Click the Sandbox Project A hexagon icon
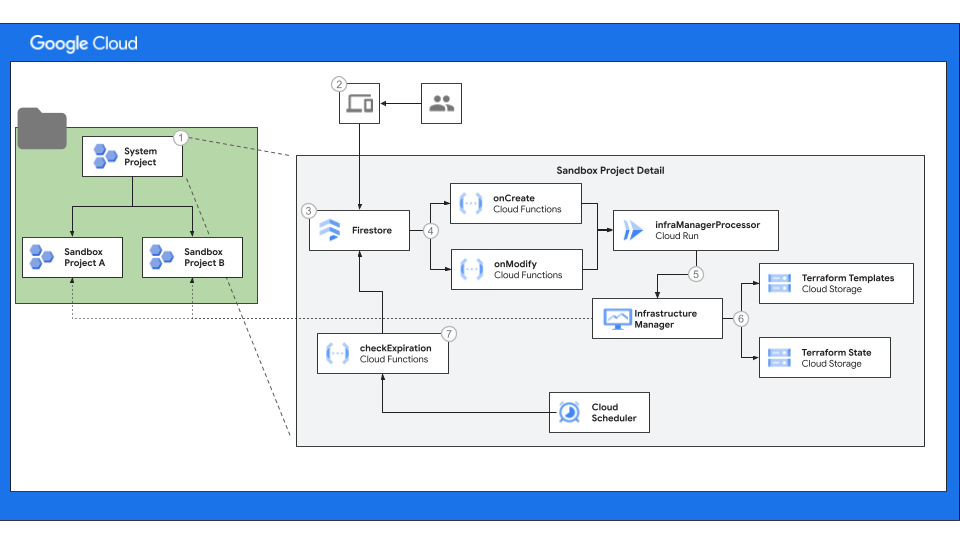960x540 pixels. click(x=42, y=257)
